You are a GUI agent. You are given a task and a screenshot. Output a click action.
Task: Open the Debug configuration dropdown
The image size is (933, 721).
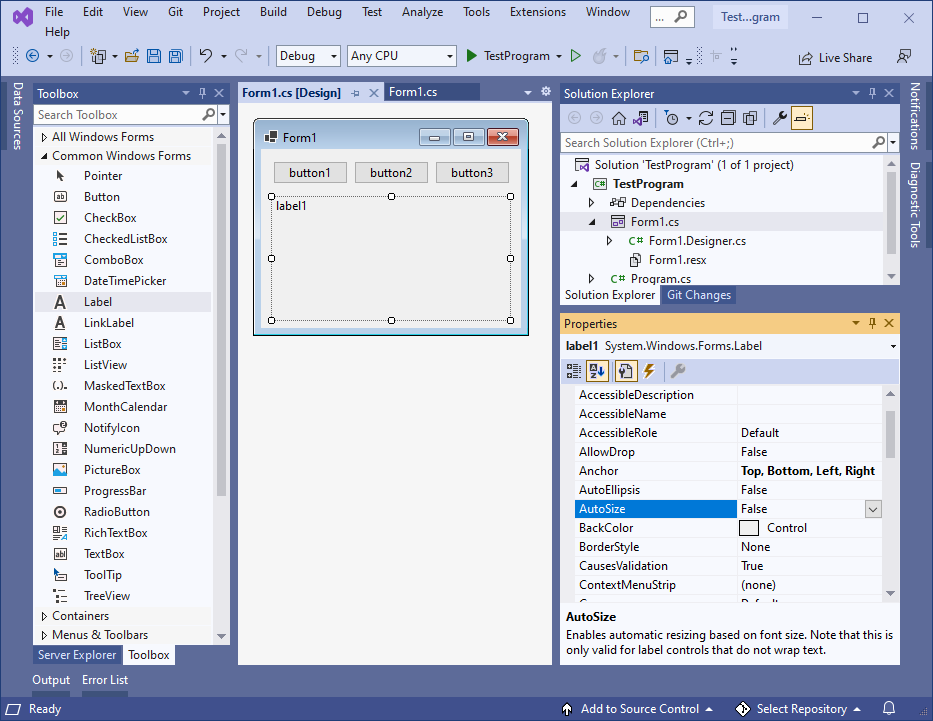pos(308,56)
